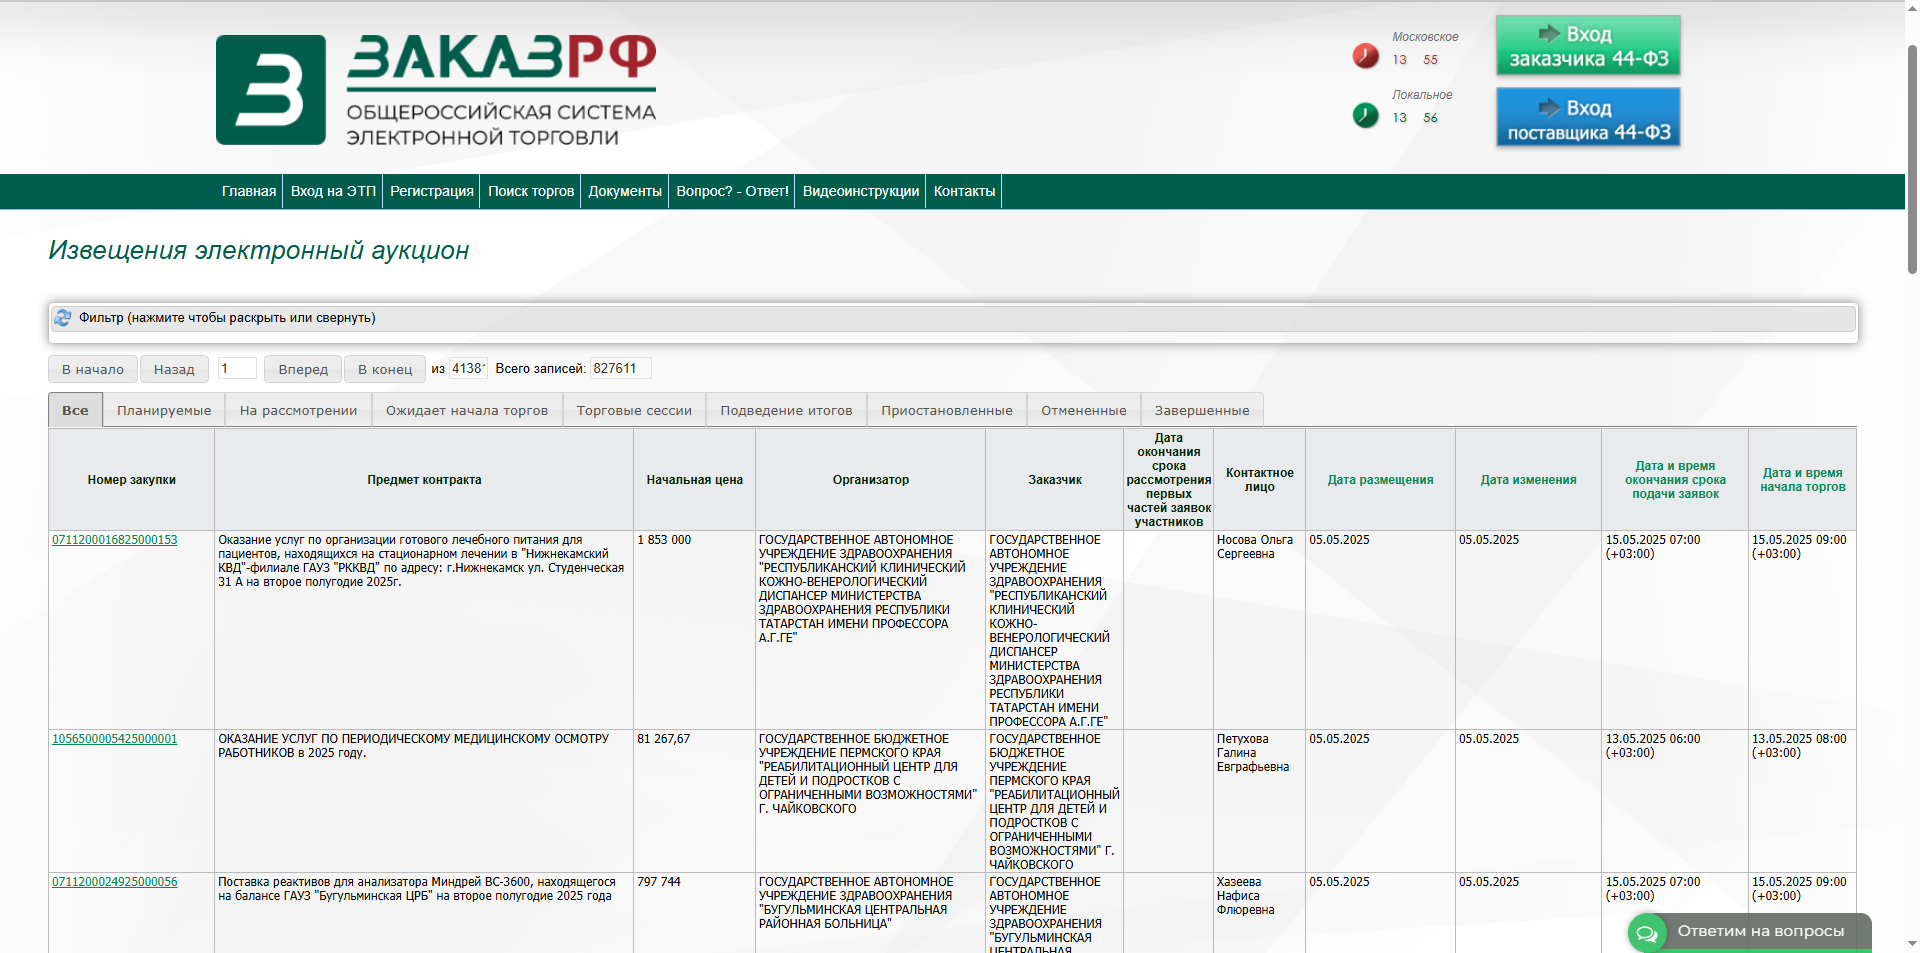Image resolution: width=1920 pixels, height=953 pixels.
Task: Click the 'Предмет контракта' column header
Action: [424, 480]
